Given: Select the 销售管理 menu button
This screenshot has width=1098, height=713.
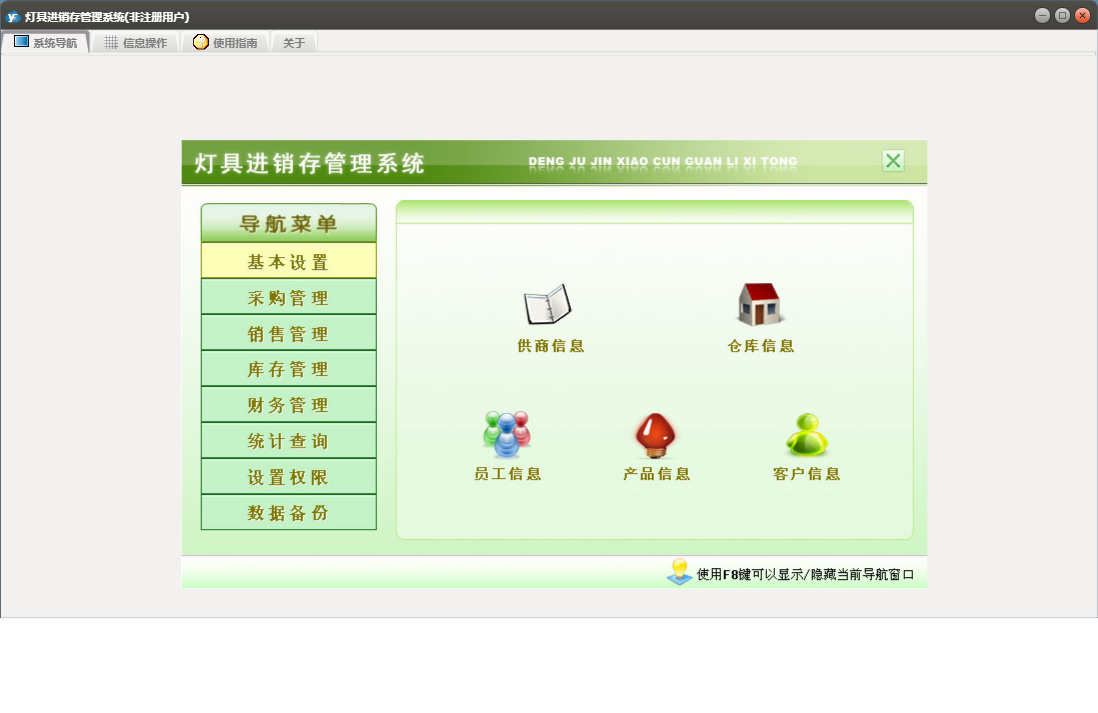Looking at the screenshot, I should click(x=289, y=333).
